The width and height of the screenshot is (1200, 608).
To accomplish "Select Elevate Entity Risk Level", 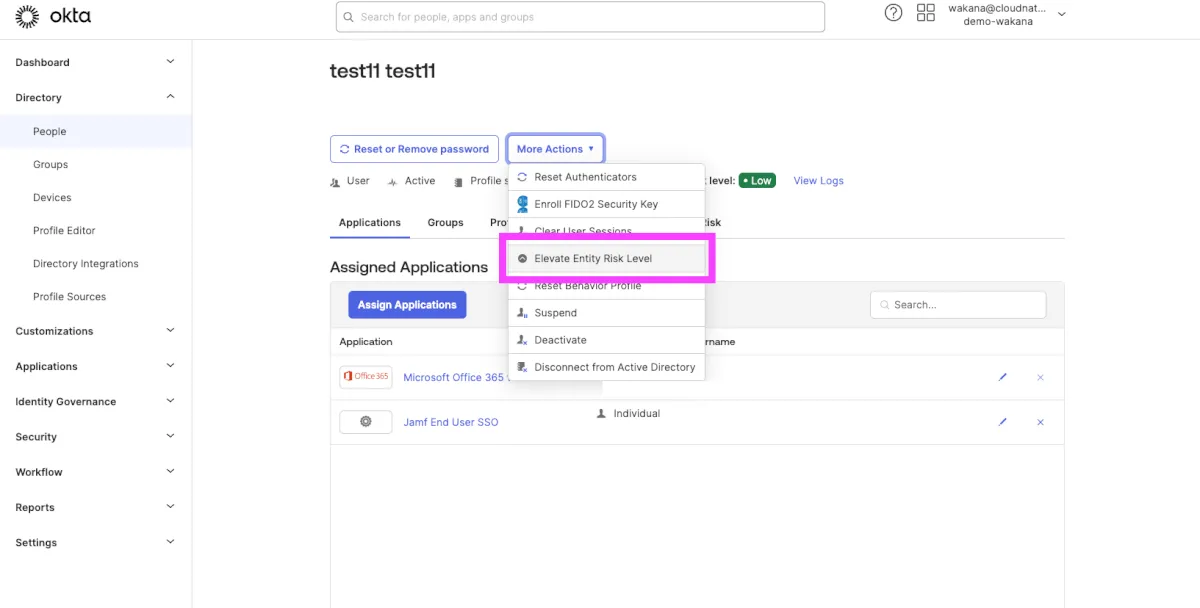I will (593, 258).
